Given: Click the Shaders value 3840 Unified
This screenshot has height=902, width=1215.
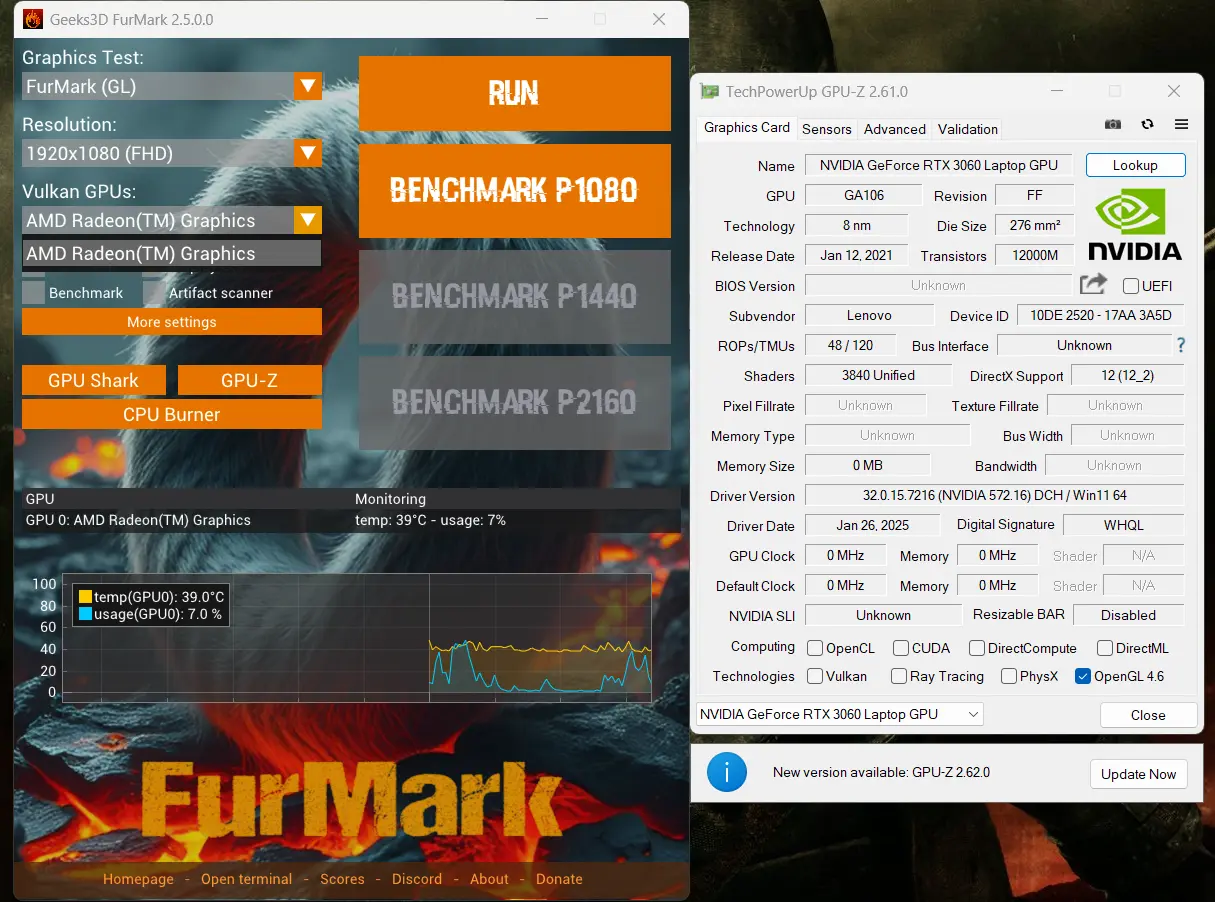Looking at the screenshot, I should click(878, 375).
